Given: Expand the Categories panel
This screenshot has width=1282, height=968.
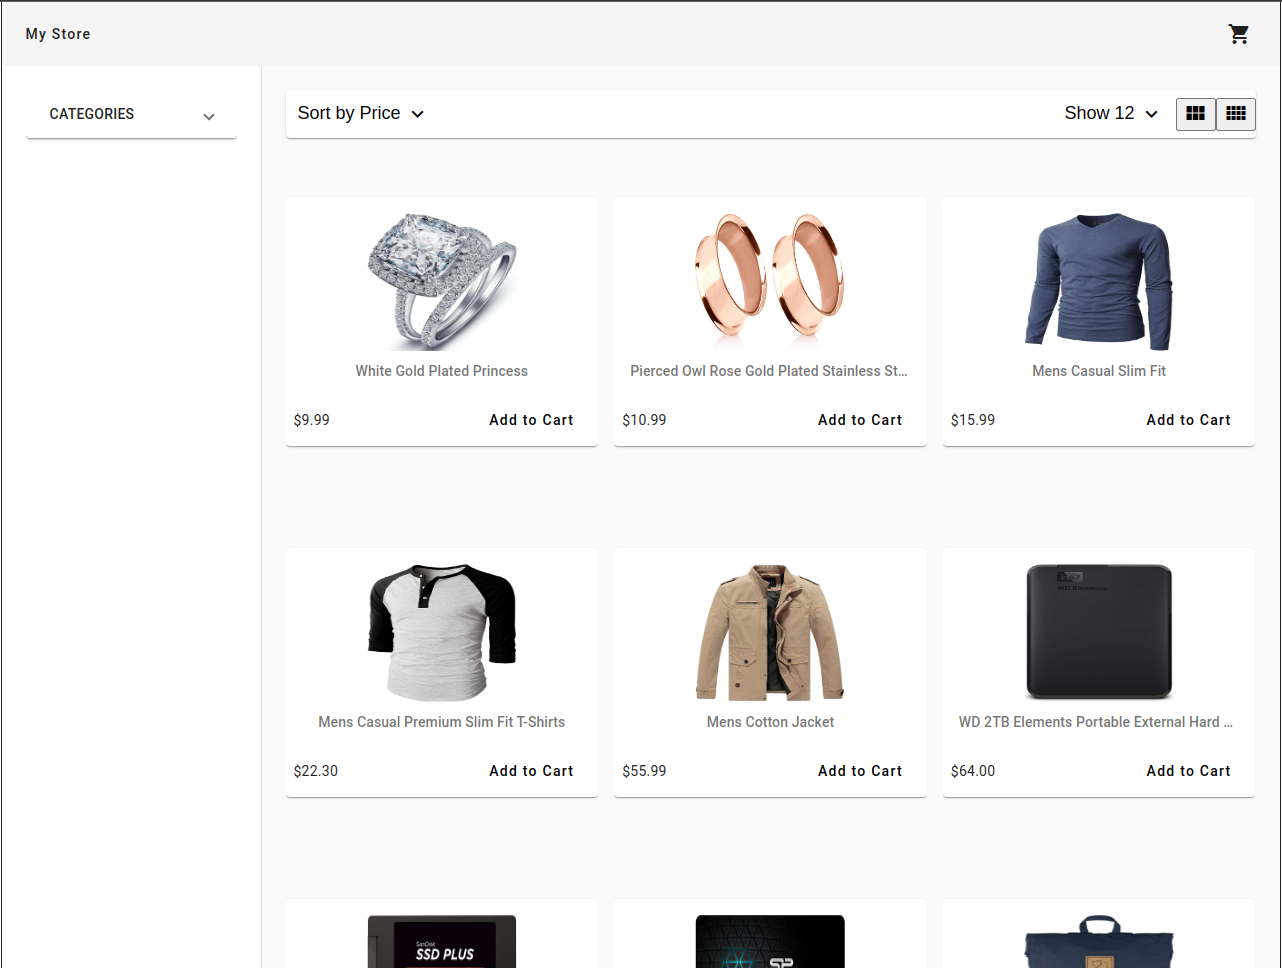Looking at the screenshot, I should (132, 114).
